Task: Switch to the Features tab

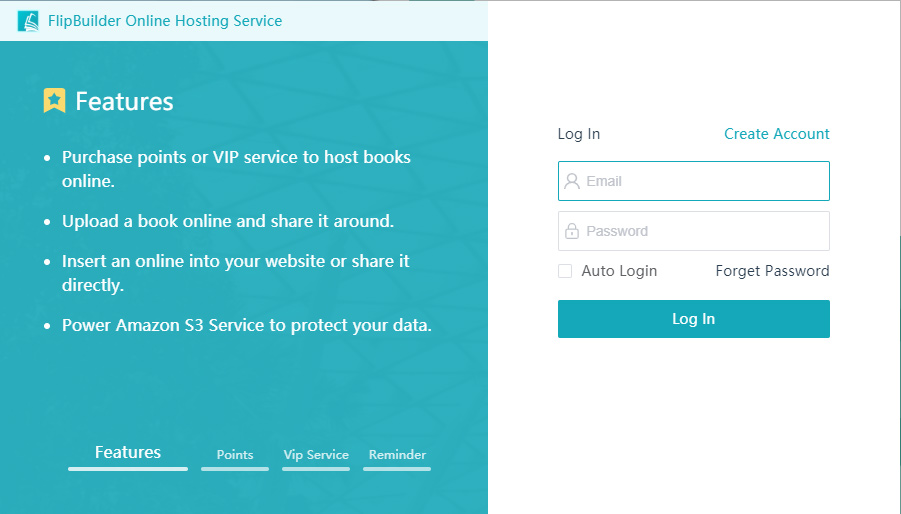Action: [x=128, y=453]
